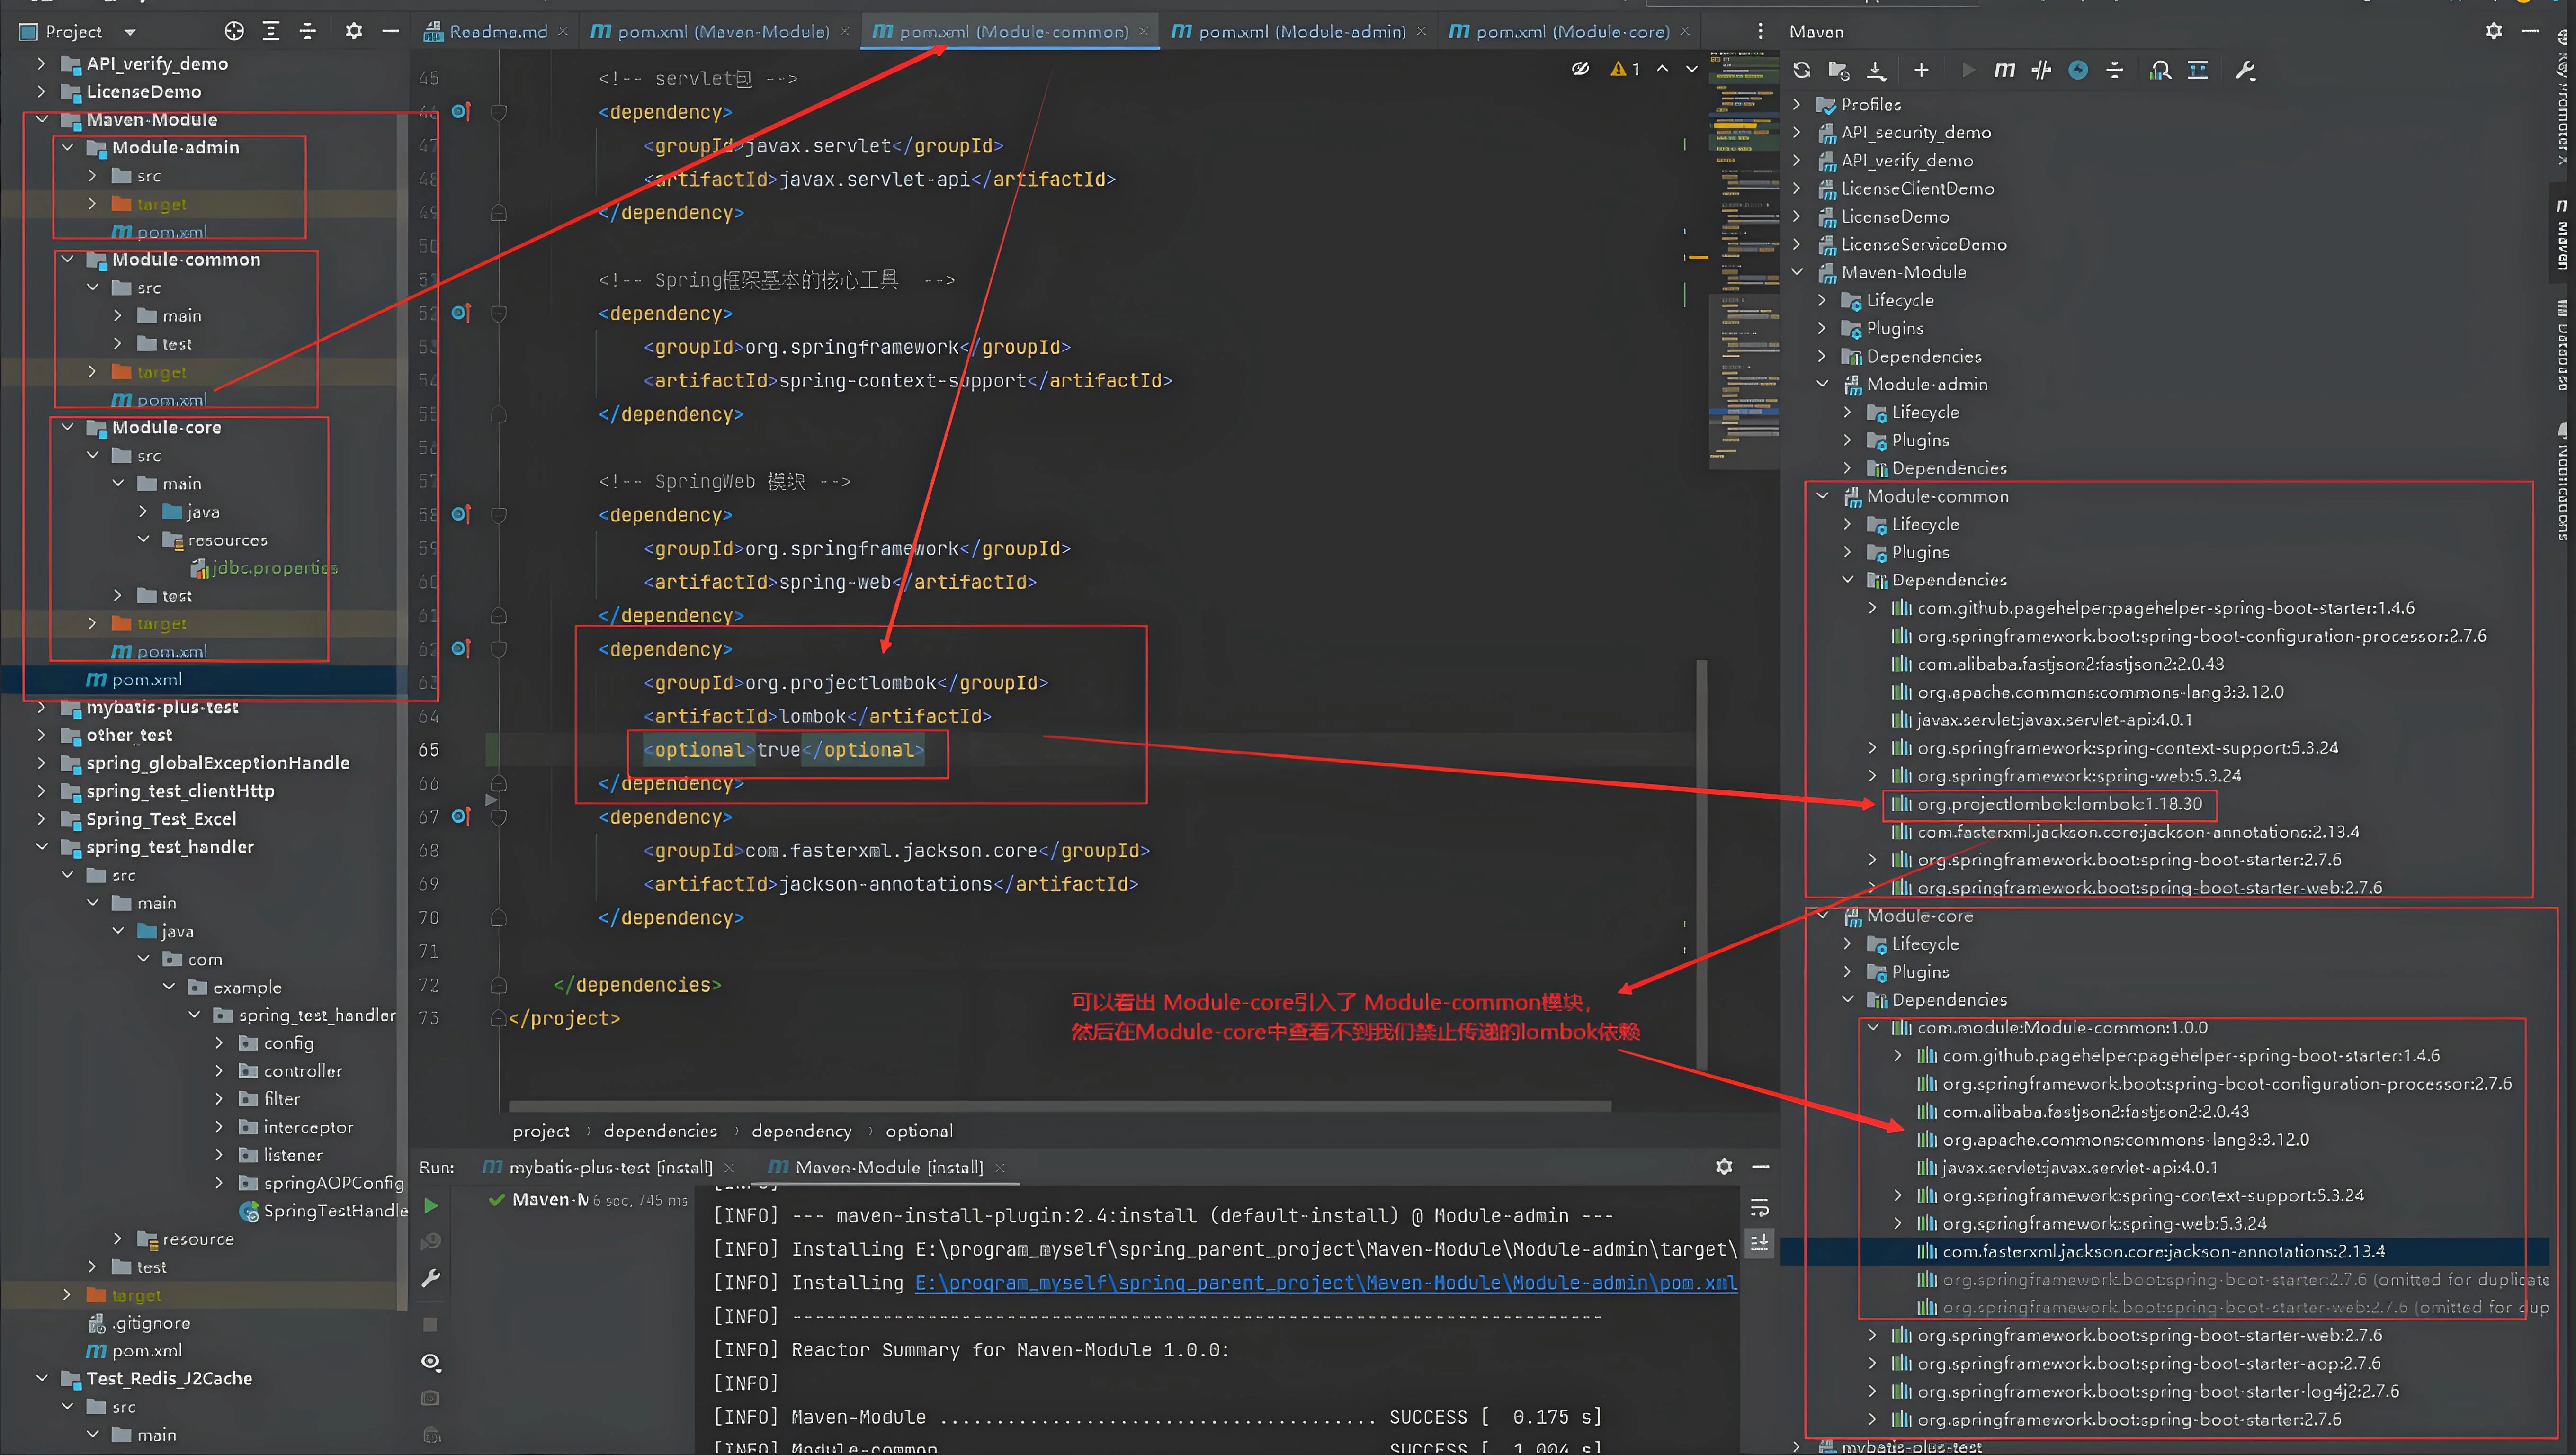Toggle soft-wrap in Run console

1760,1207
